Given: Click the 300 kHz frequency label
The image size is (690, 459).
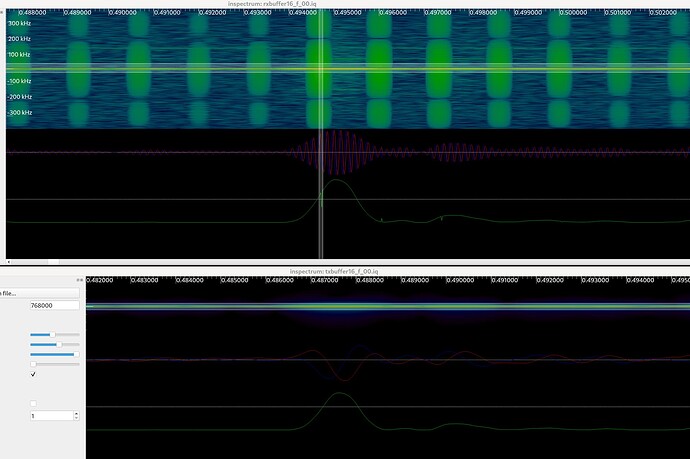Looking at the screenshot, I should 19,23.
